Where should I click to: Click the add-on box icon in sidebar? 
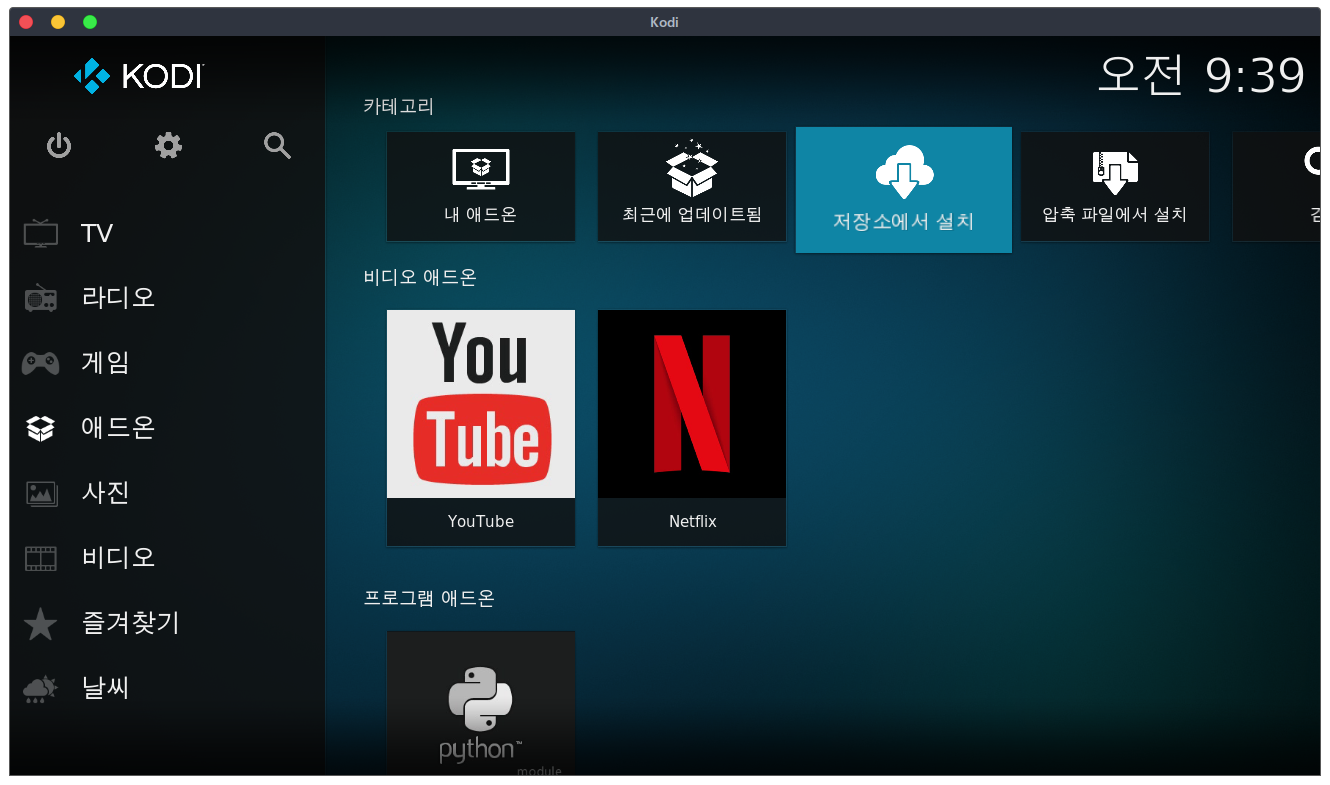pos(41,428)
